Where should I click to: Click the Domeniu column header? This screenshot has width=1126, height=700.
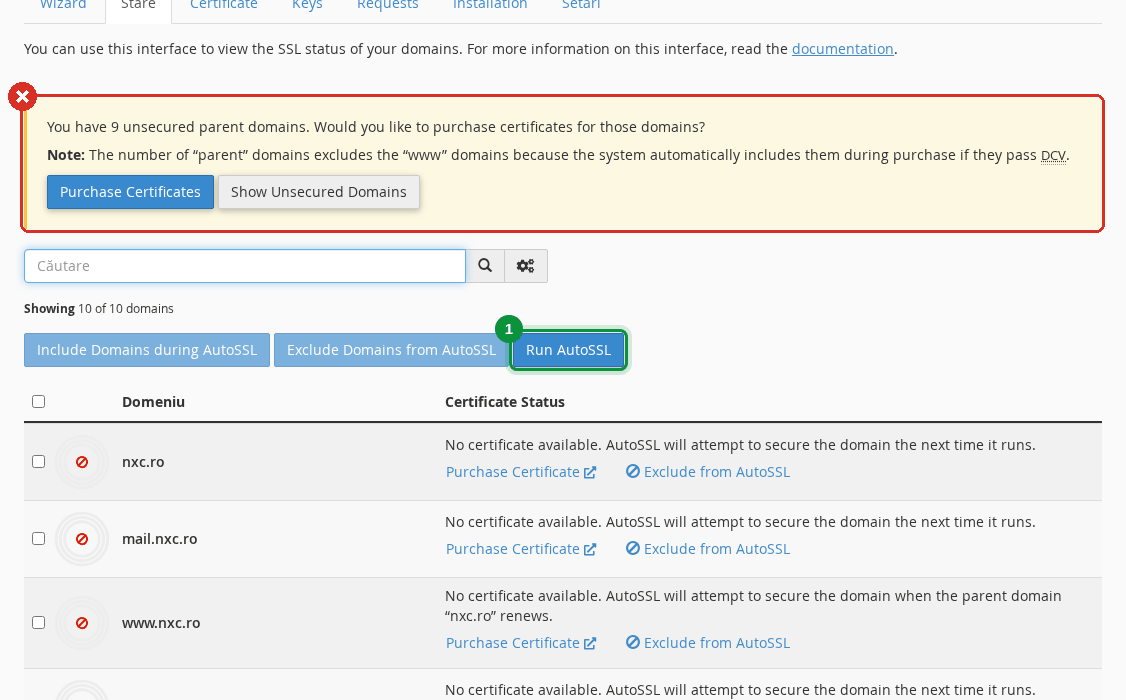point(153,402)
